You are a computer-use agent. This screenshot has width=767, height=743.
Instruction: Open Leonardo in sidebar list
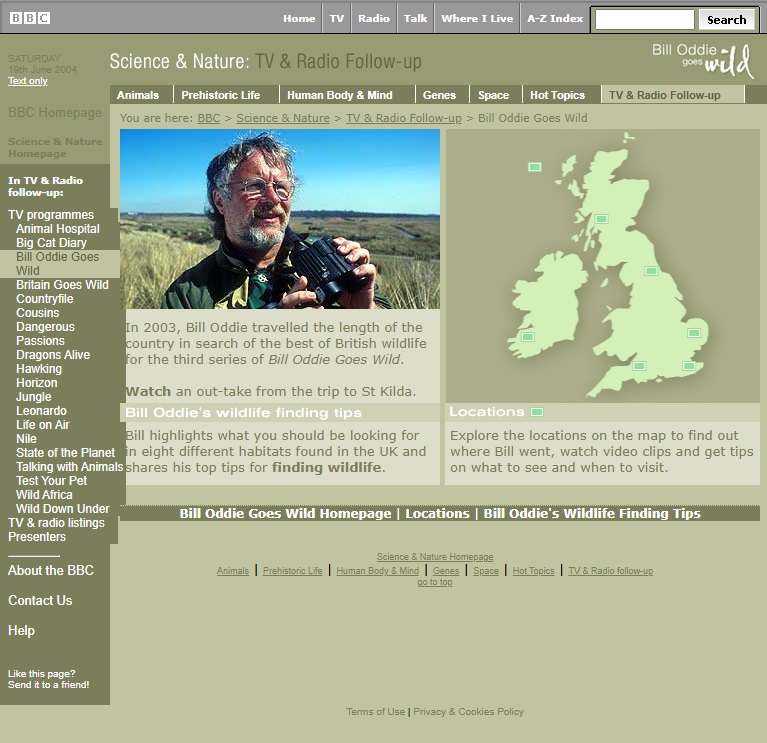[41, 411]
